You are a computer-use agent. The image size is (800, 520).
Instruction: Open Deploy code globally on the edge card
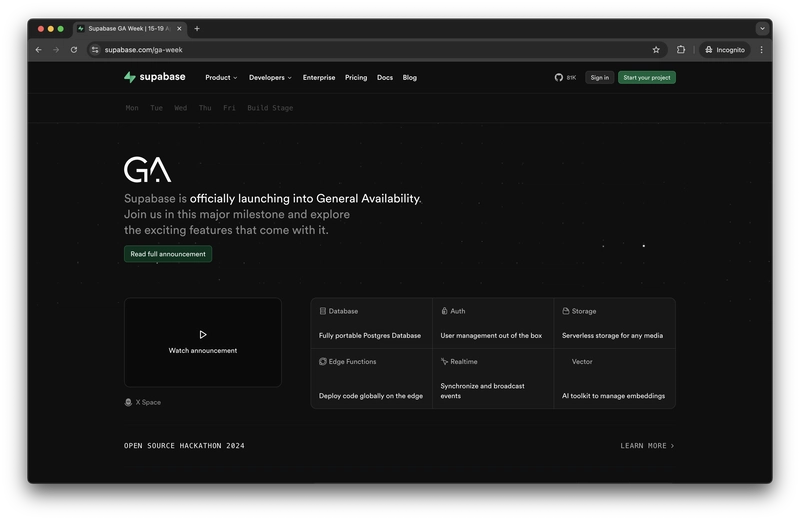(x=371, y=379)
